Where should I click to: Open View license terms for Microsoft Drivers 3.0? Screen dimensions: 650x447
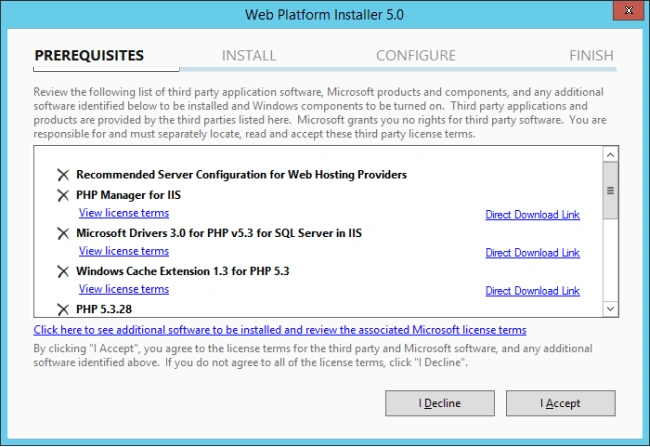(124, 251)
